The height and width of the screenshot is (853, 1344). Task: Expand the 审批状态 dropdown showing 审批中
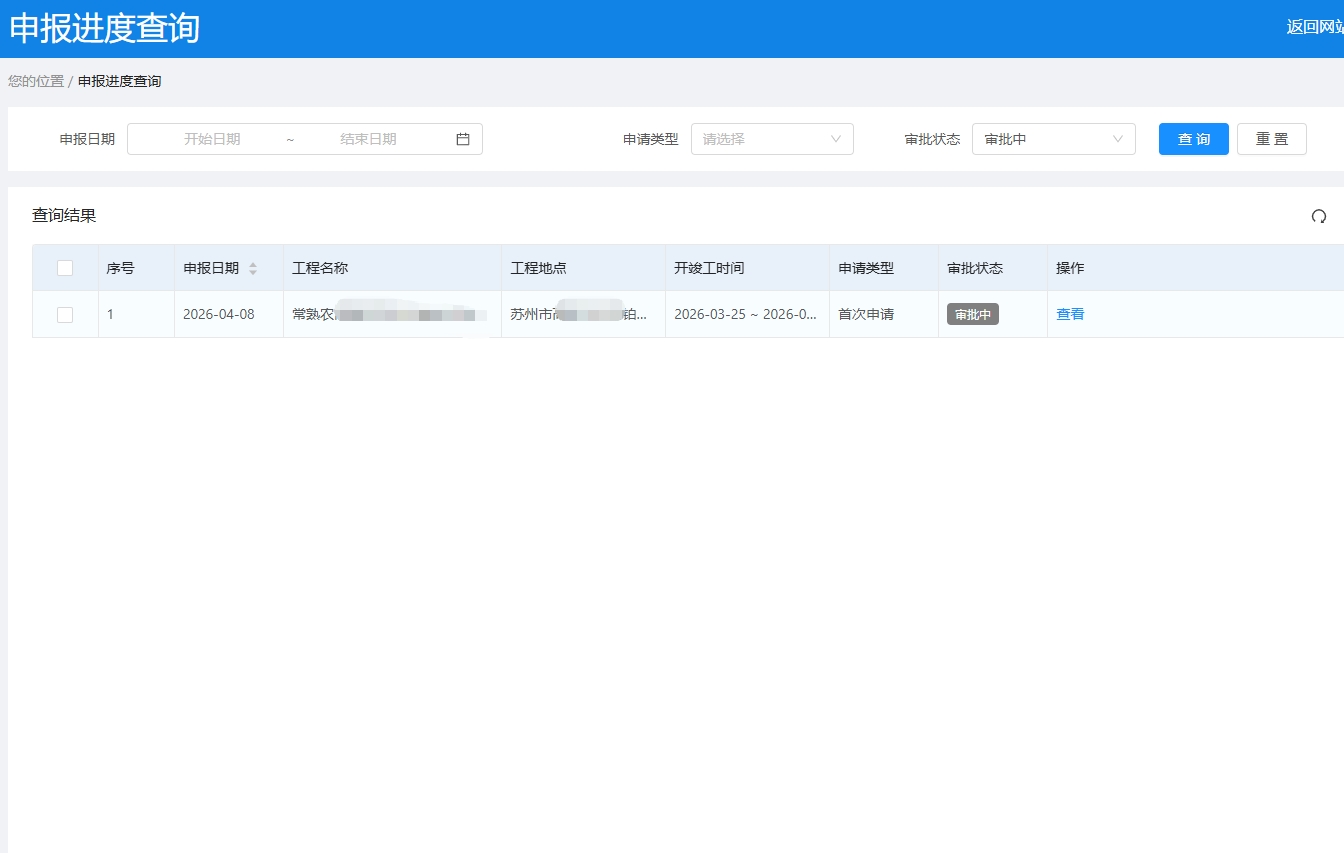pos(1053,139)
